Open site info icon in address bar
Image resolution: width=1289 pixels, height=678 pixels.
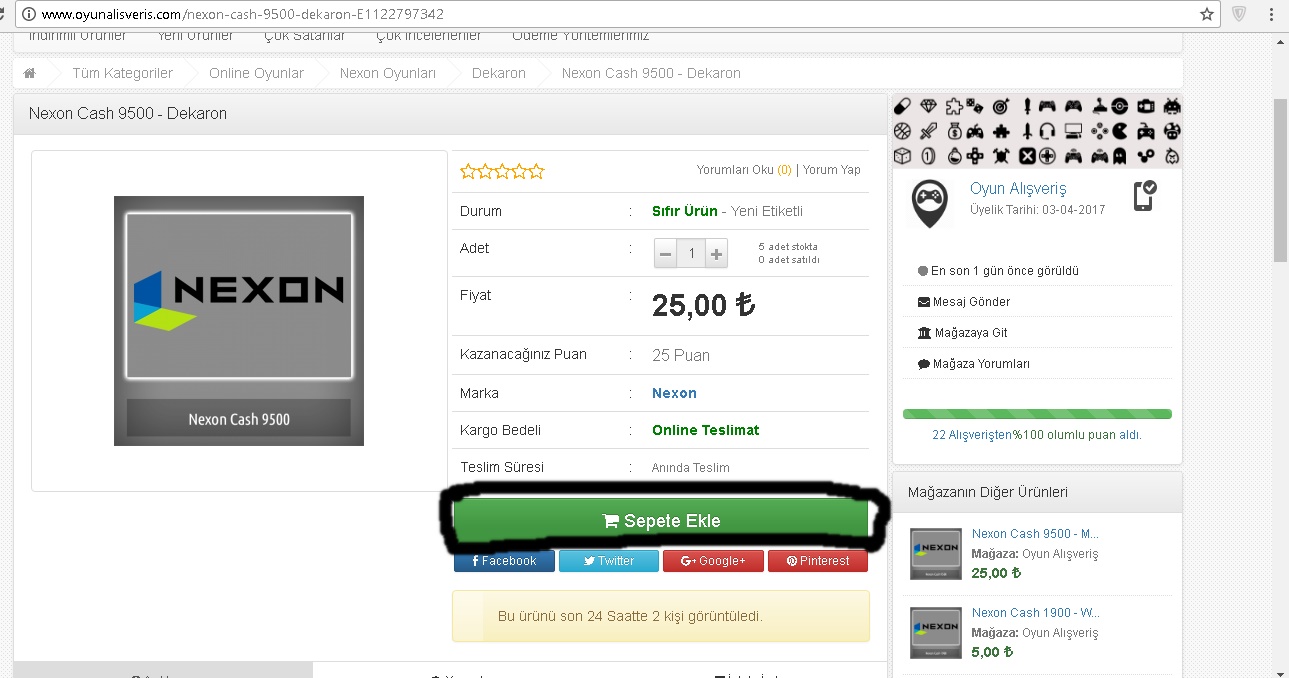click(x=28, y=14)
